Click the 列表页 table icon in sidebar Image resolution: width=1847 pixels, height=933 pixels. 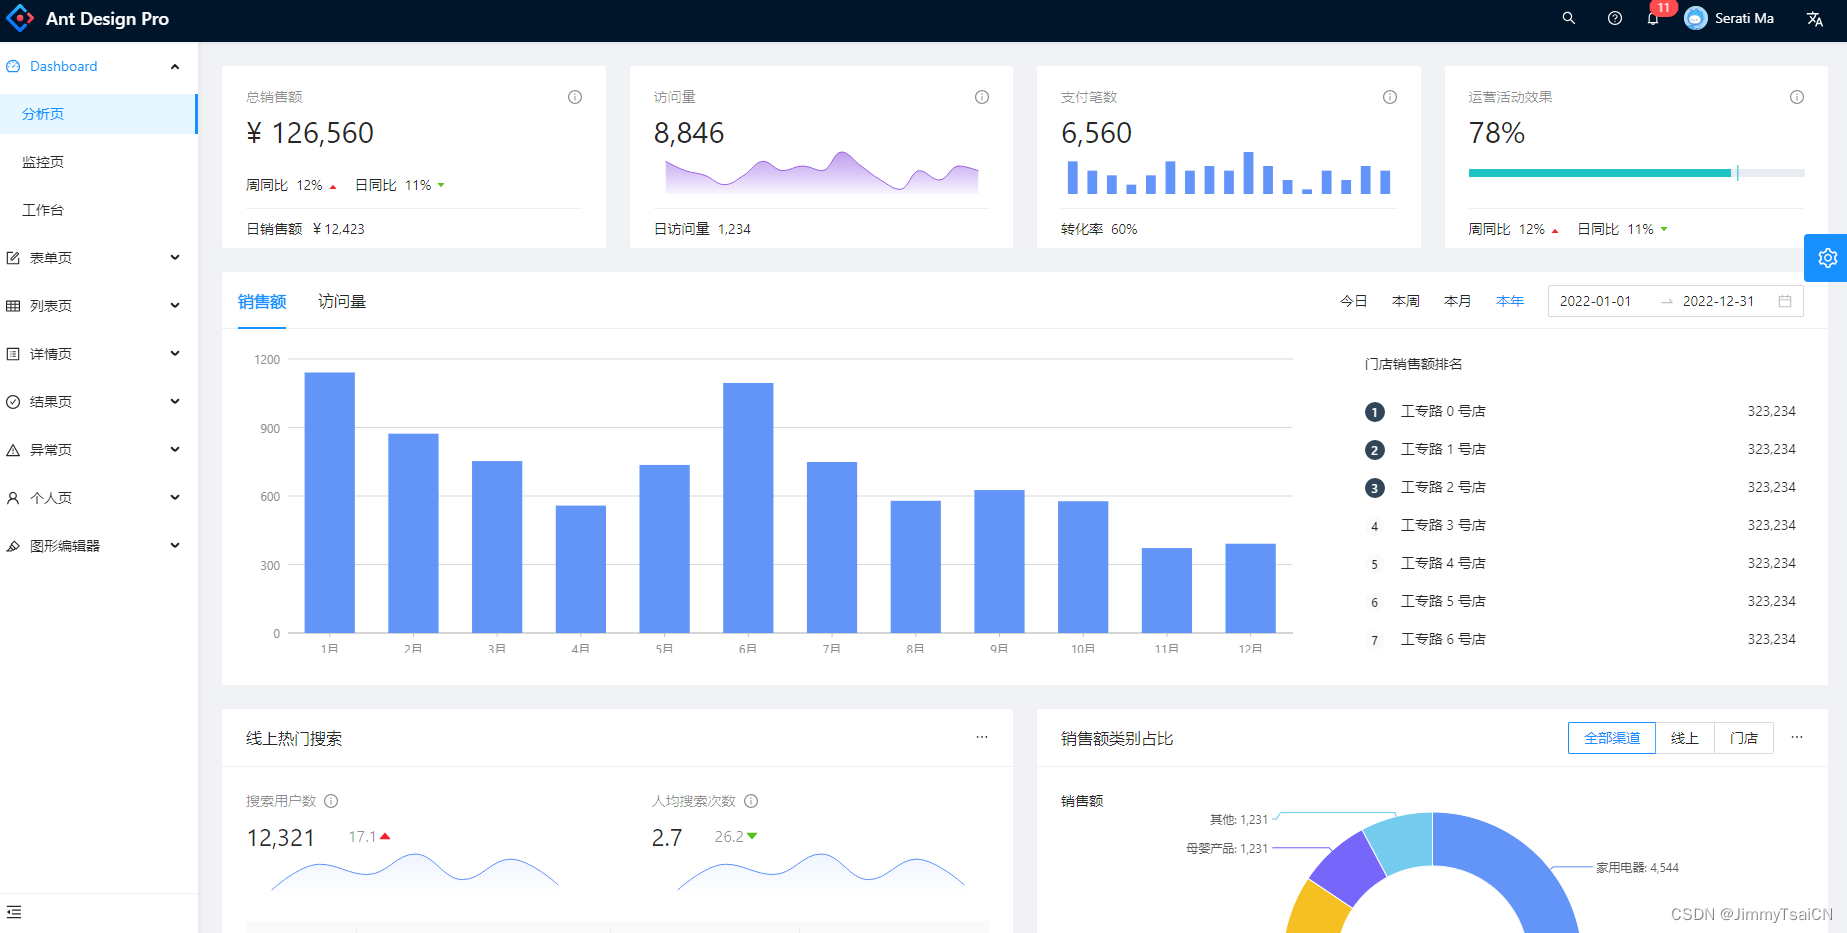(x=13, y=306)
